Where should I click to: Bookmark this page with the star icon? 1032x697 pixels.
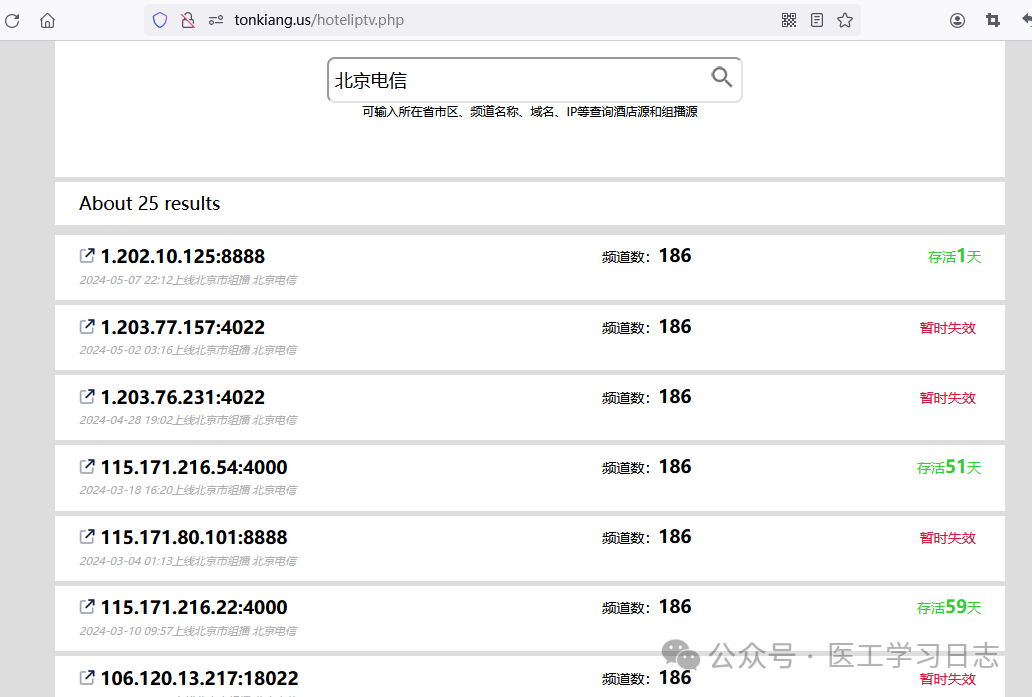tap(845, 20)
